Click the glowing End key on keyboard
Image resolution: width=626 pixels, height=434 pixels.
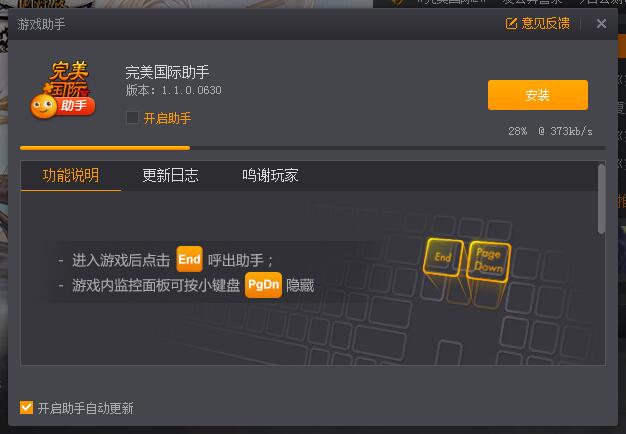coord(444,257)
